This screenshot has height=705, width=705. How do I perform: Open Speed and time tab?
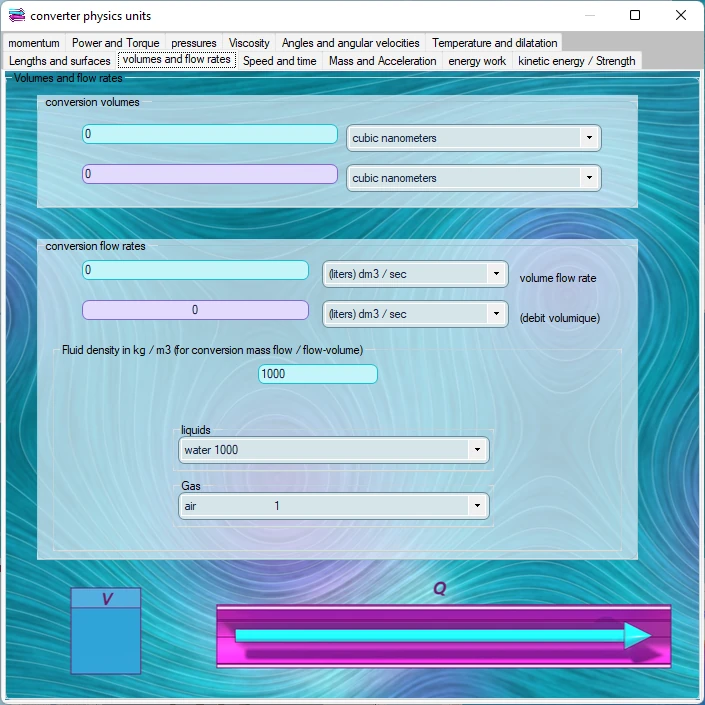click(280, 61)
